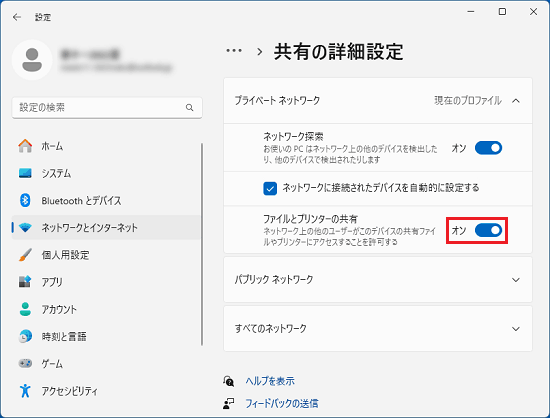Viewport: 550px width, 418px height.
Task: Open 個人用設定 category
Action: pos(106,255)
